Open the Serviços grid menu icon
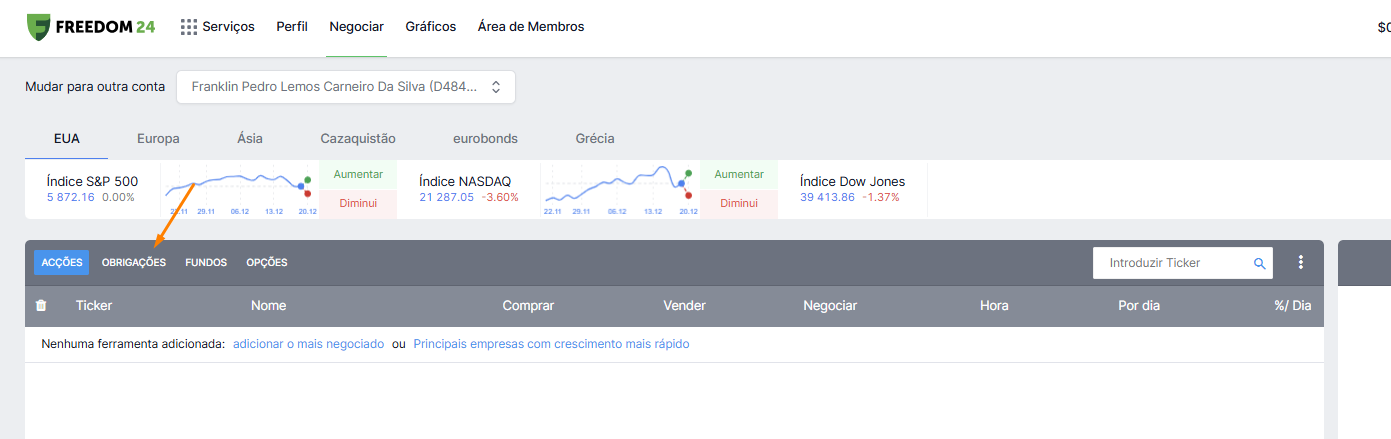Viewport: 1391px width, 439px height. (188, 27)
